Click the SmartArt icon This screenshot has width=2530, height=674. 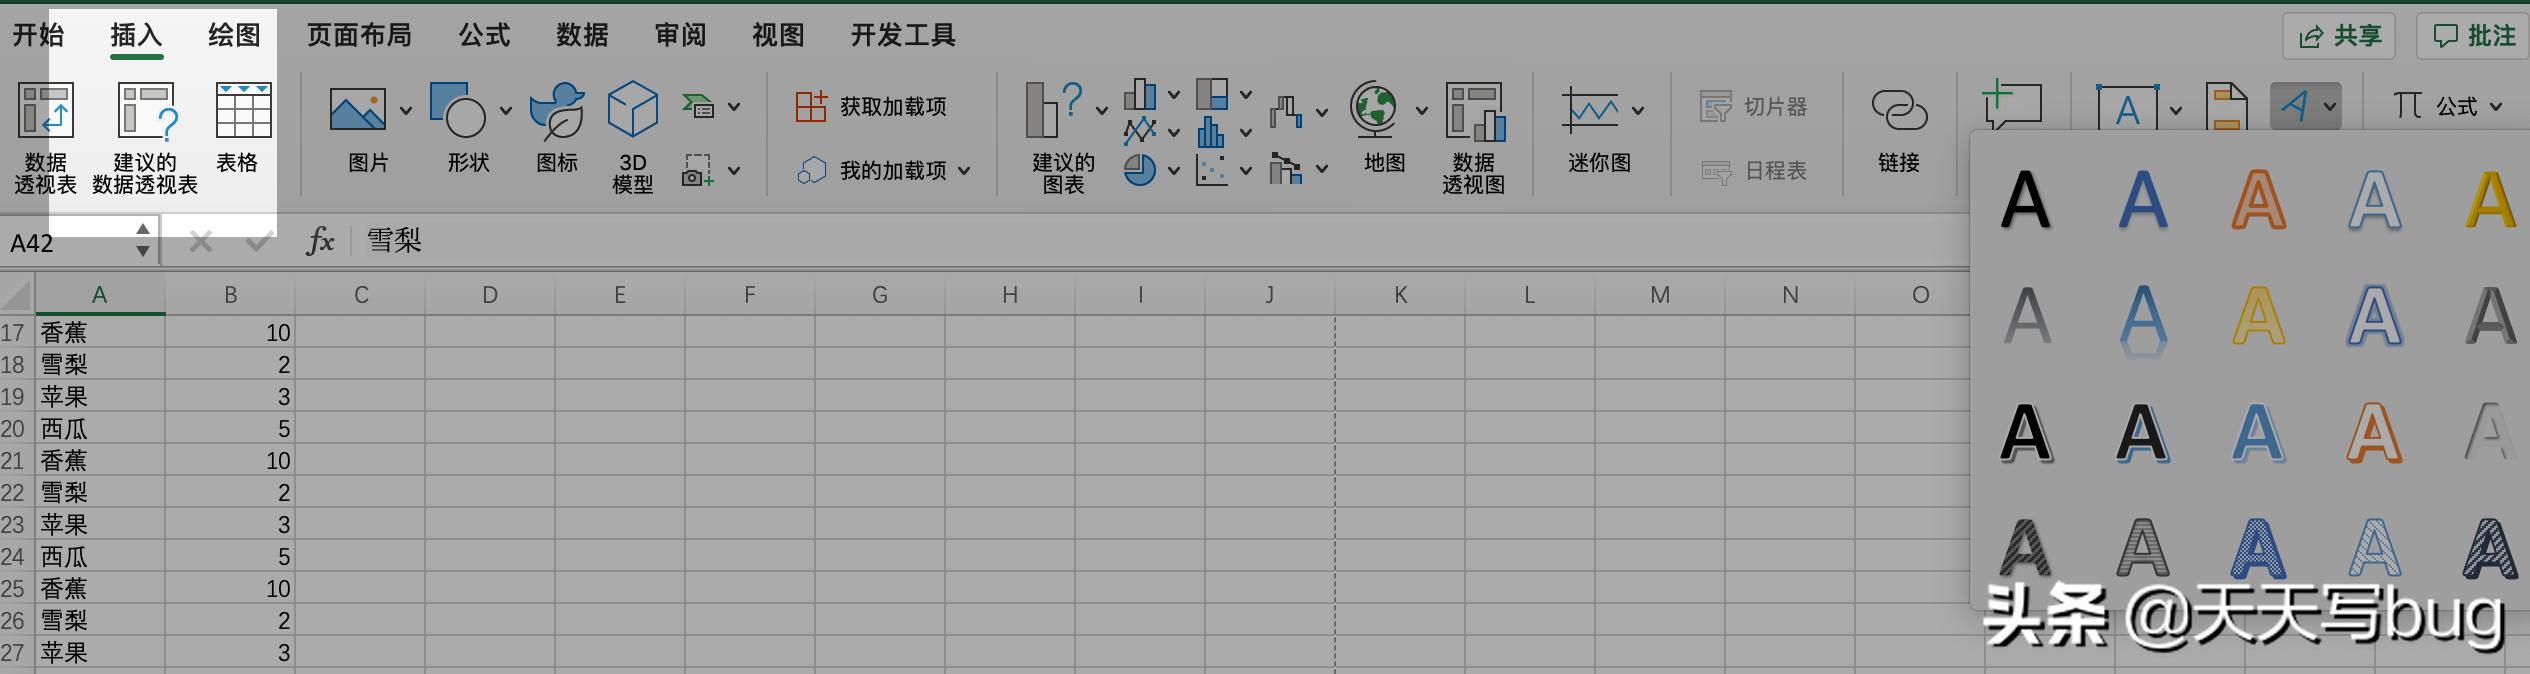(698, 105)
